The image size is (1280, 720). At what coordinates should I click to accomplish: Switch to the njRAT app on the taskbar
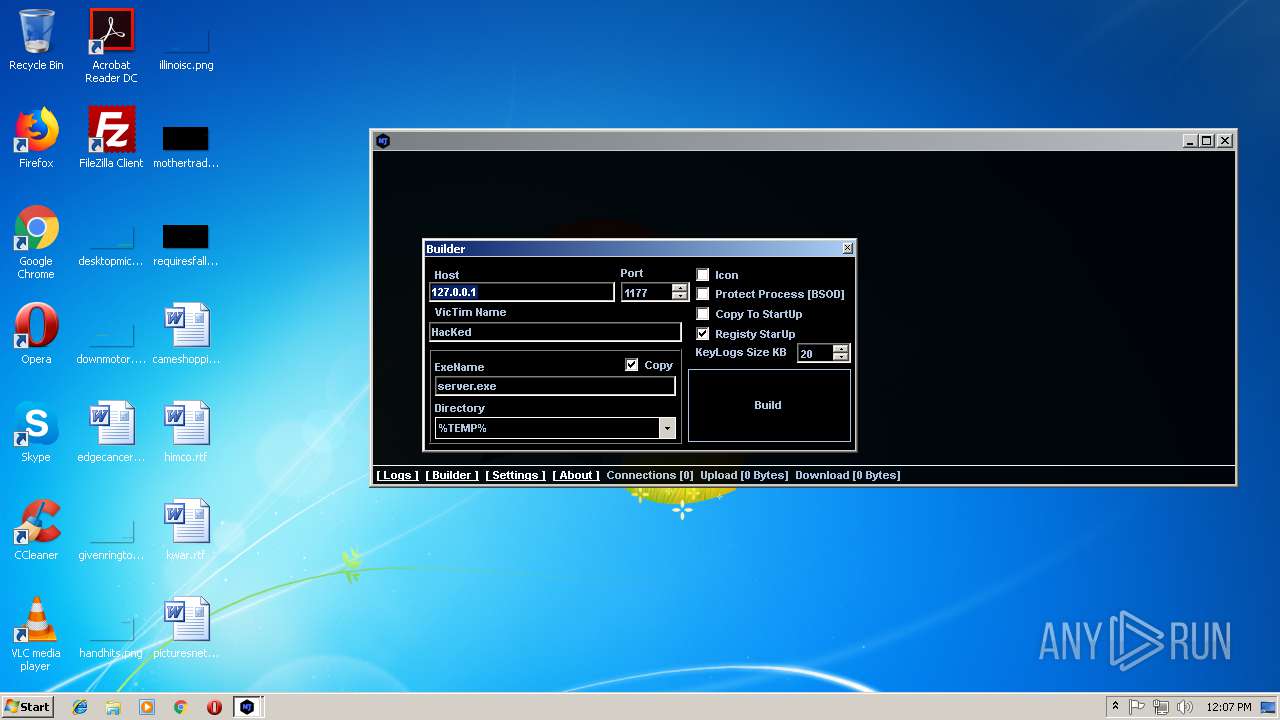click(247, 707)
